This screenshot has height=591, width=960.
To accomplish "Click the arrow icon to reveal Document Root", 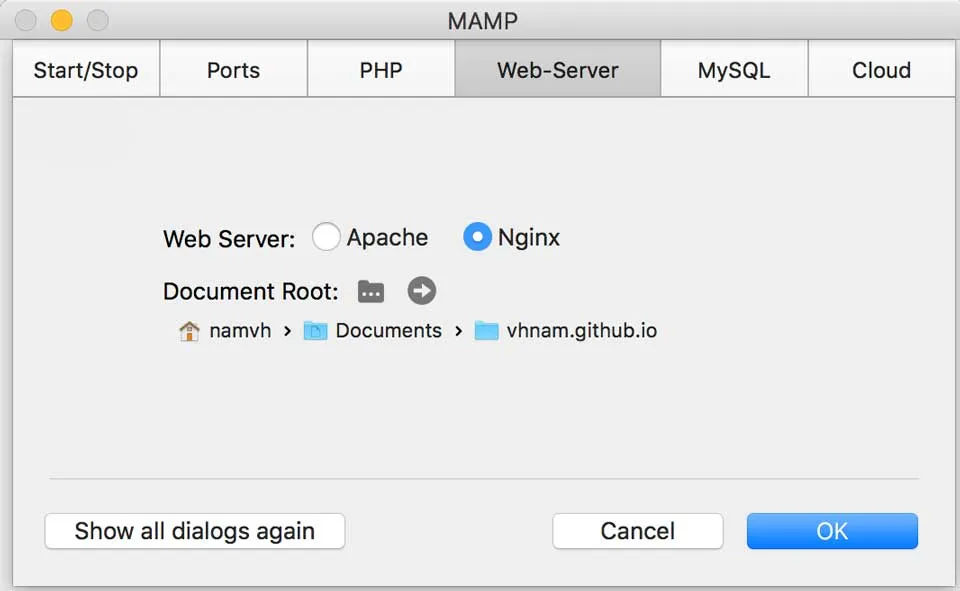I will 422,291.
